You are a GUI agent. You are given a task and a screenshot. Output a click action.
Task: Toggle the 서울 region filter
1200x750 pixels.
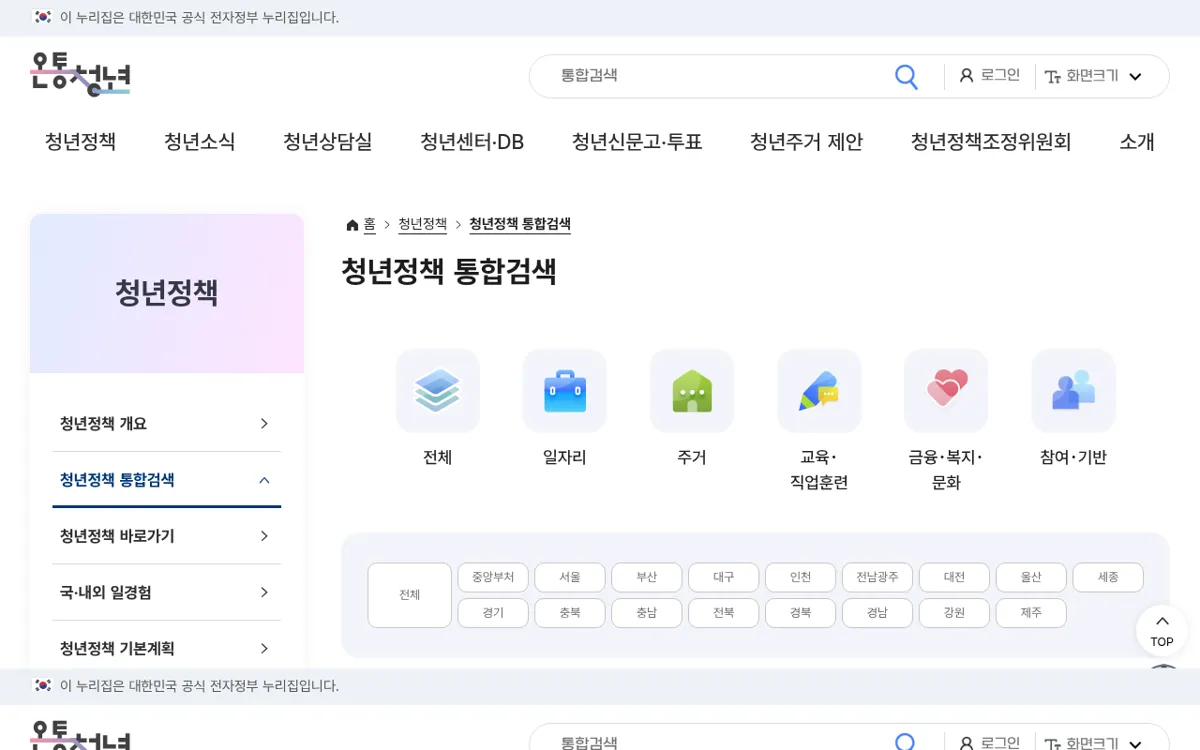570,577
